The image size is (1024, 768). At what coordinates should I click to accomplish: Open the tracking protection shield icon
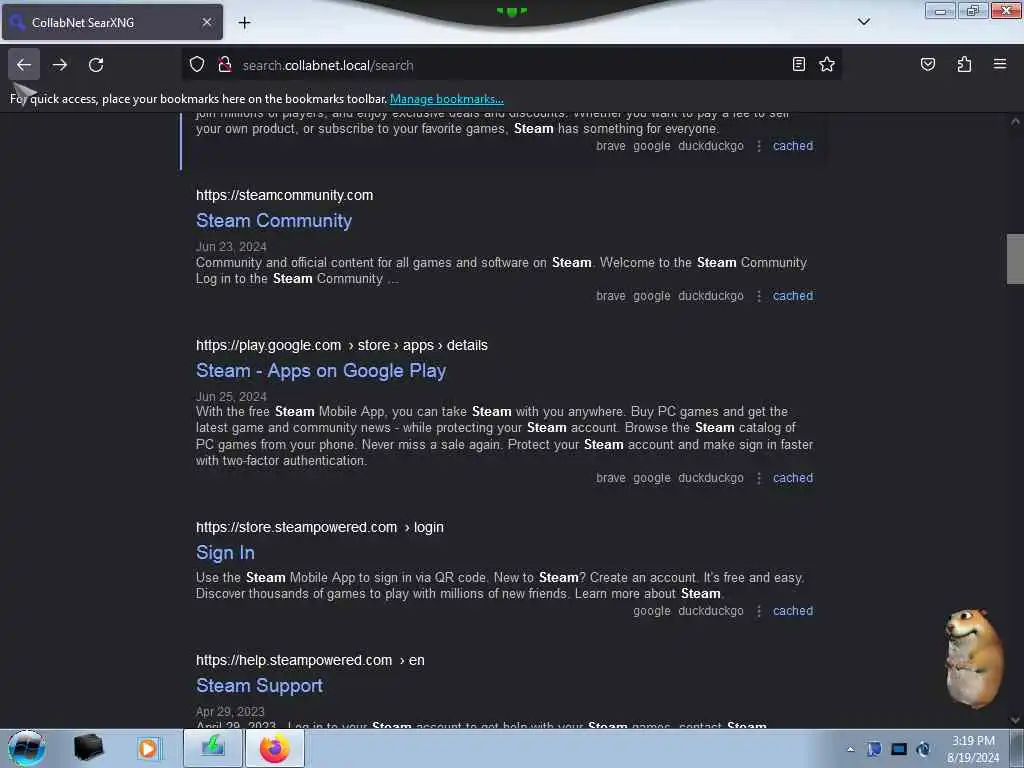point(197,64)
